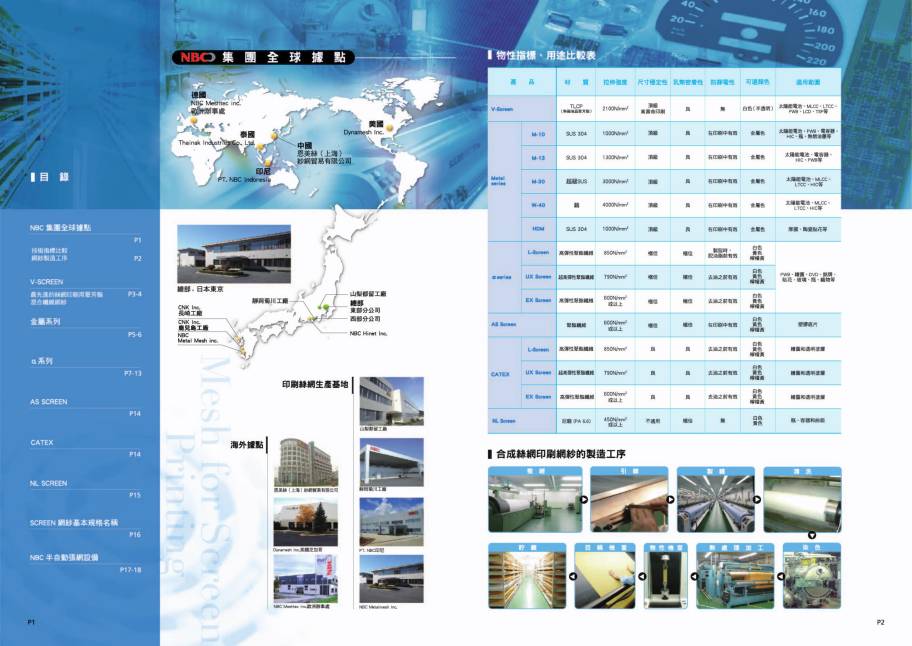
Task: Click the arrow left of the tensile tester photo
Action: coord(642,576)
